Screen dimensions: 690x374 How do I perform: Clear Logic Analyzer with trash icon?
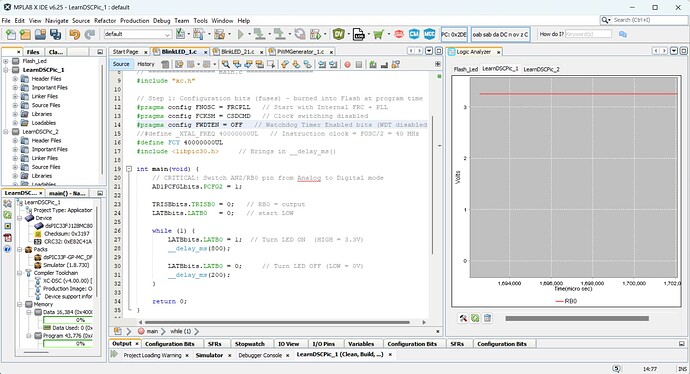(487, 318)
